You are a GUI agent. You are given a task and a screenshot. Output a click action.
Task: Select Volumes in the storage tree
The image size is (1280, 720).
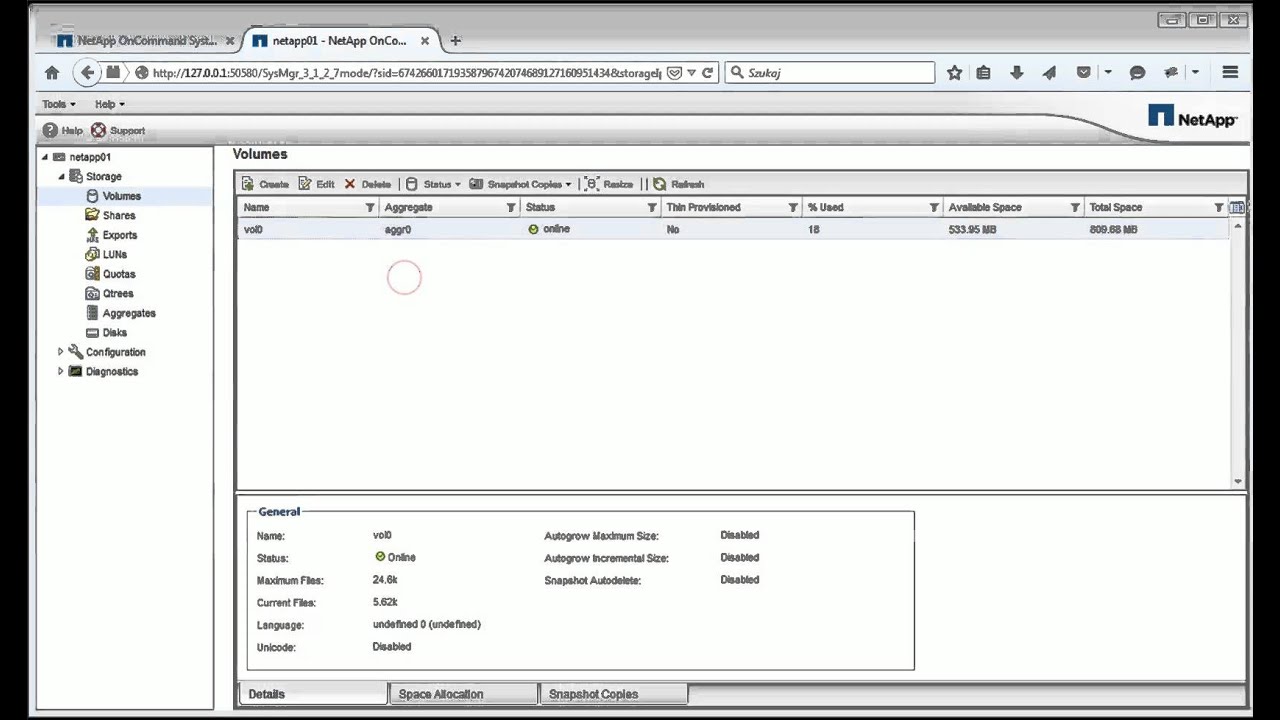(x=121, y=196)
